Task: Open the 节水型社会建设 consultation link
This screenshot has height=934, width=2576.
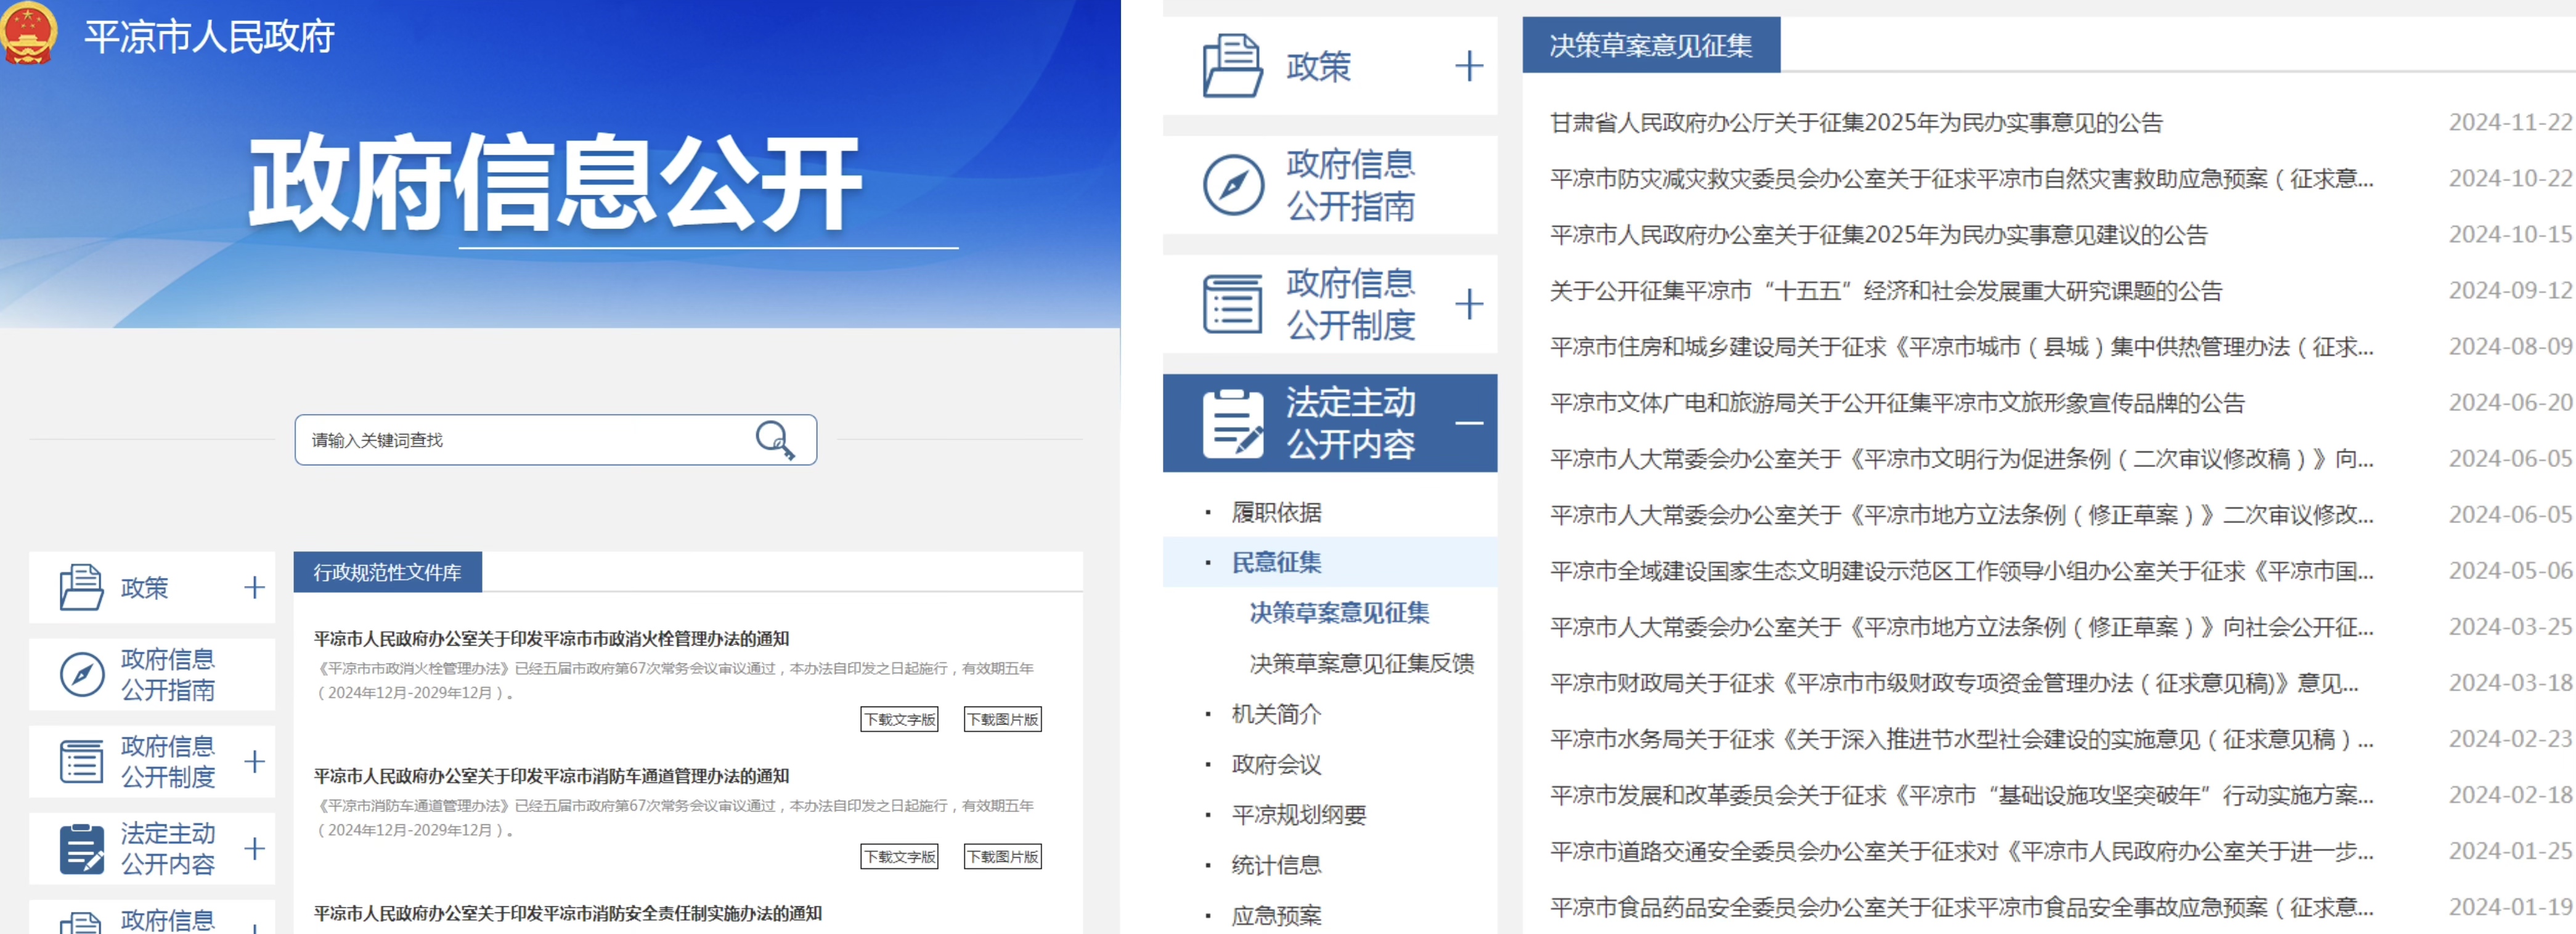Action: [x=1961, y=738]
